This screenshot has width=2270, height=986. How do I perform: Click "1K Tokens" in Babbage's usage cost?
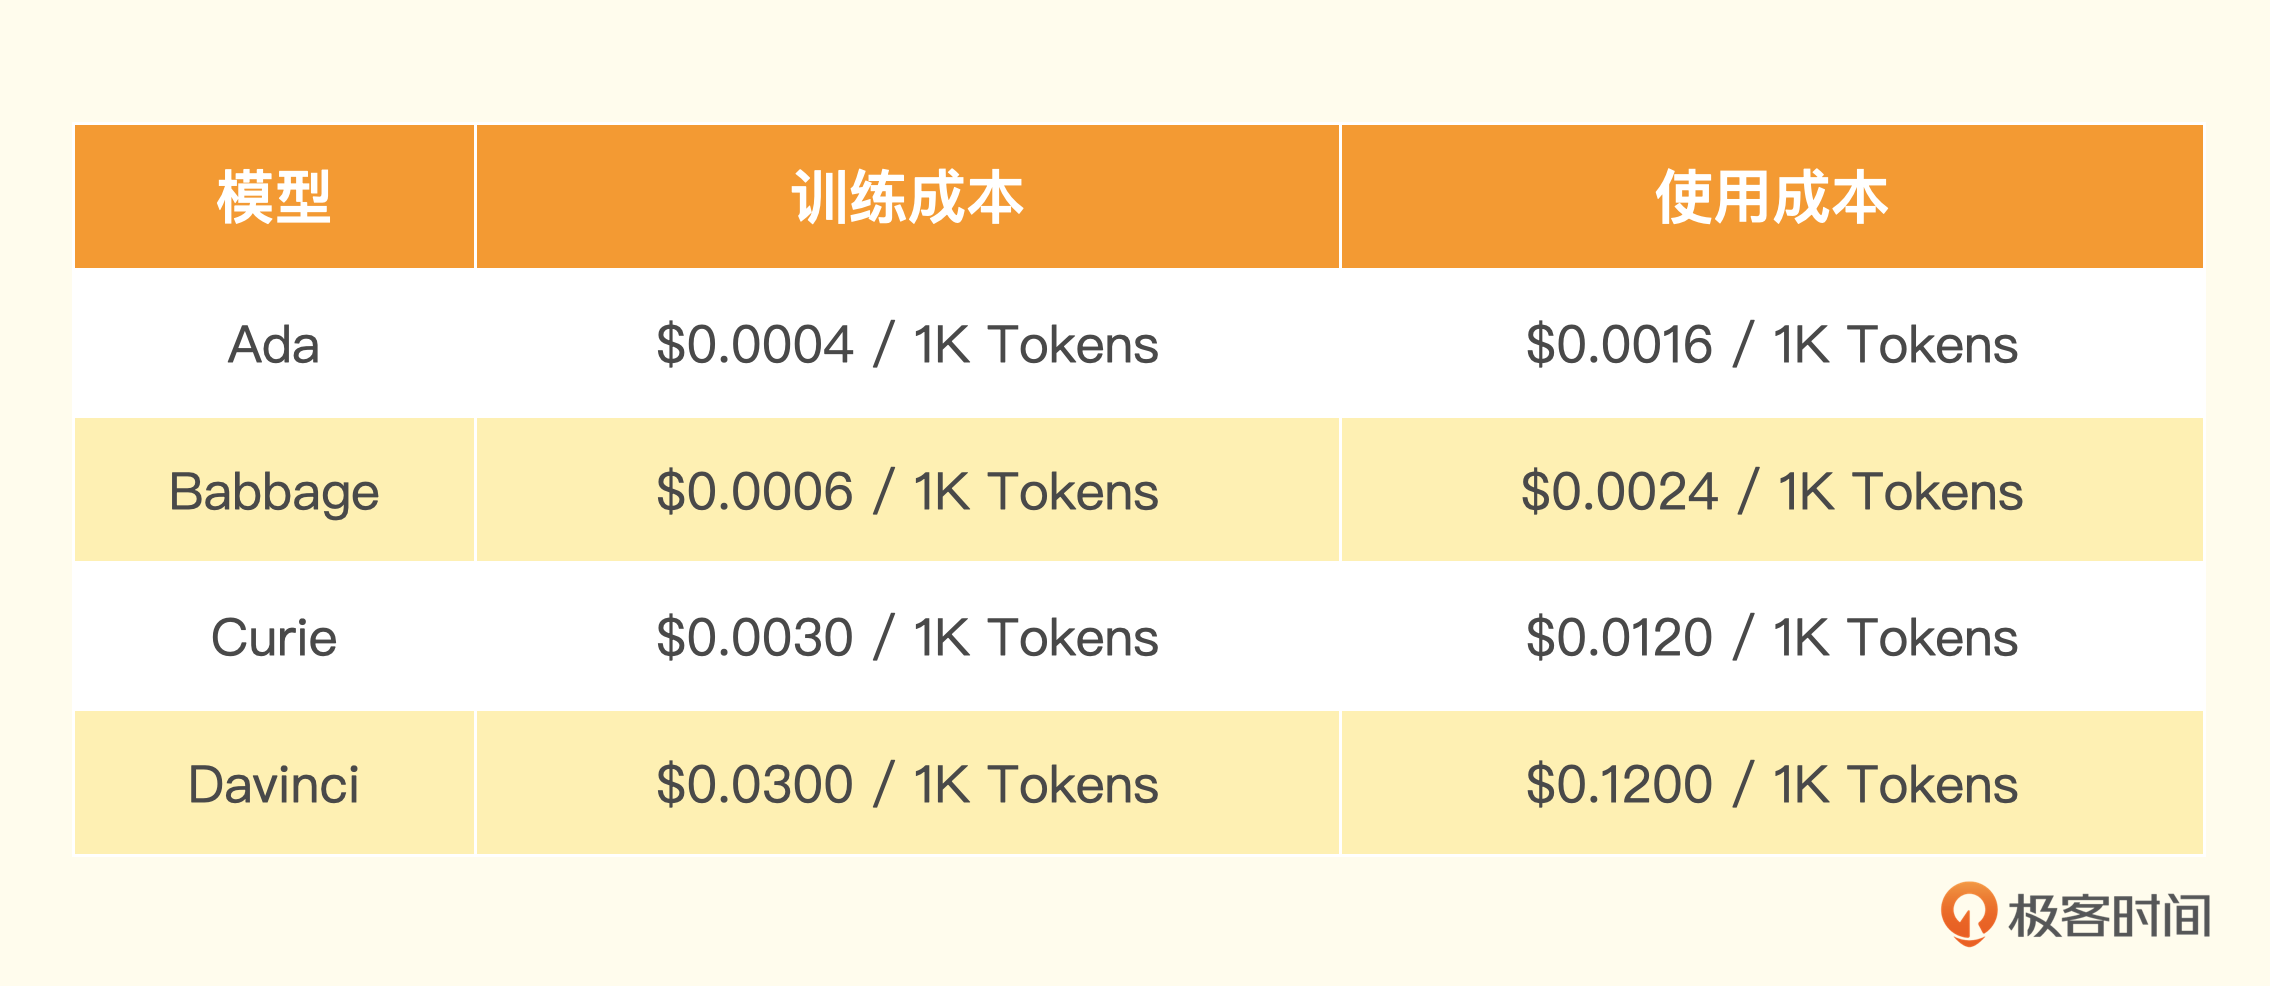tap(1901, 492)
